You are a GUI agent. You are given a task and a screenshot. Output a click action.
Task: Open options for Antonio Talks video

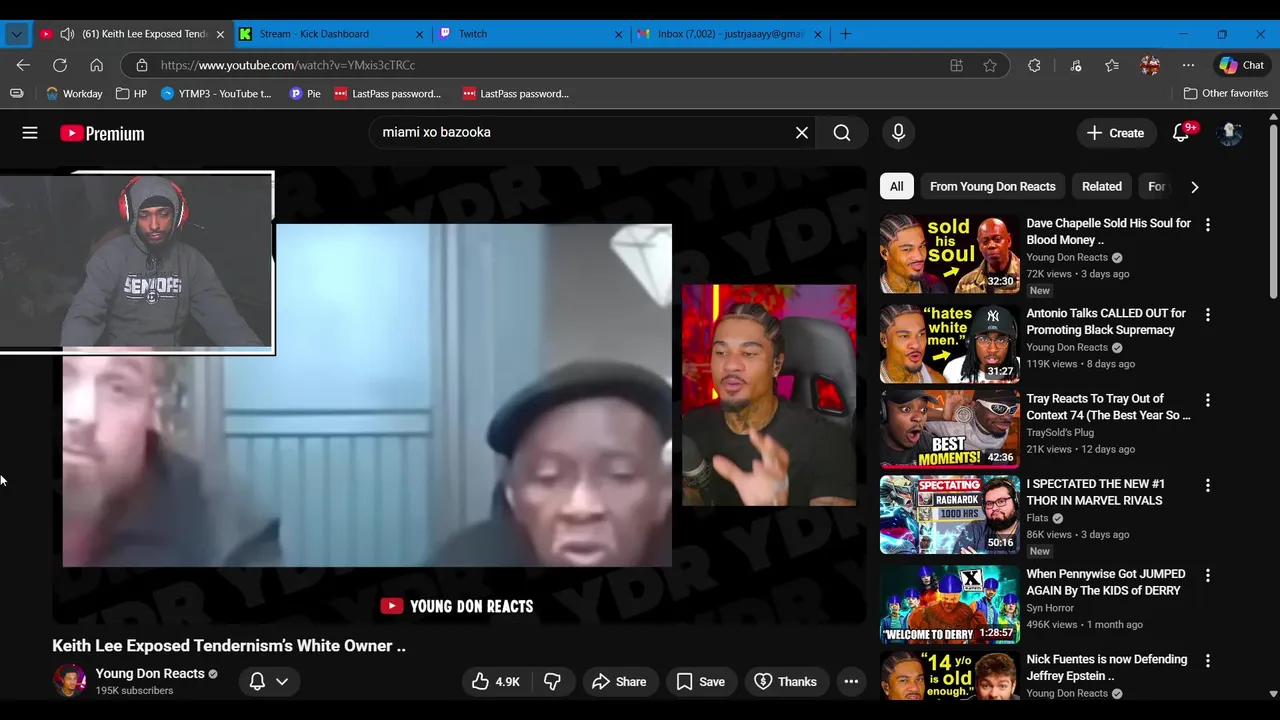coord(1207,315)
